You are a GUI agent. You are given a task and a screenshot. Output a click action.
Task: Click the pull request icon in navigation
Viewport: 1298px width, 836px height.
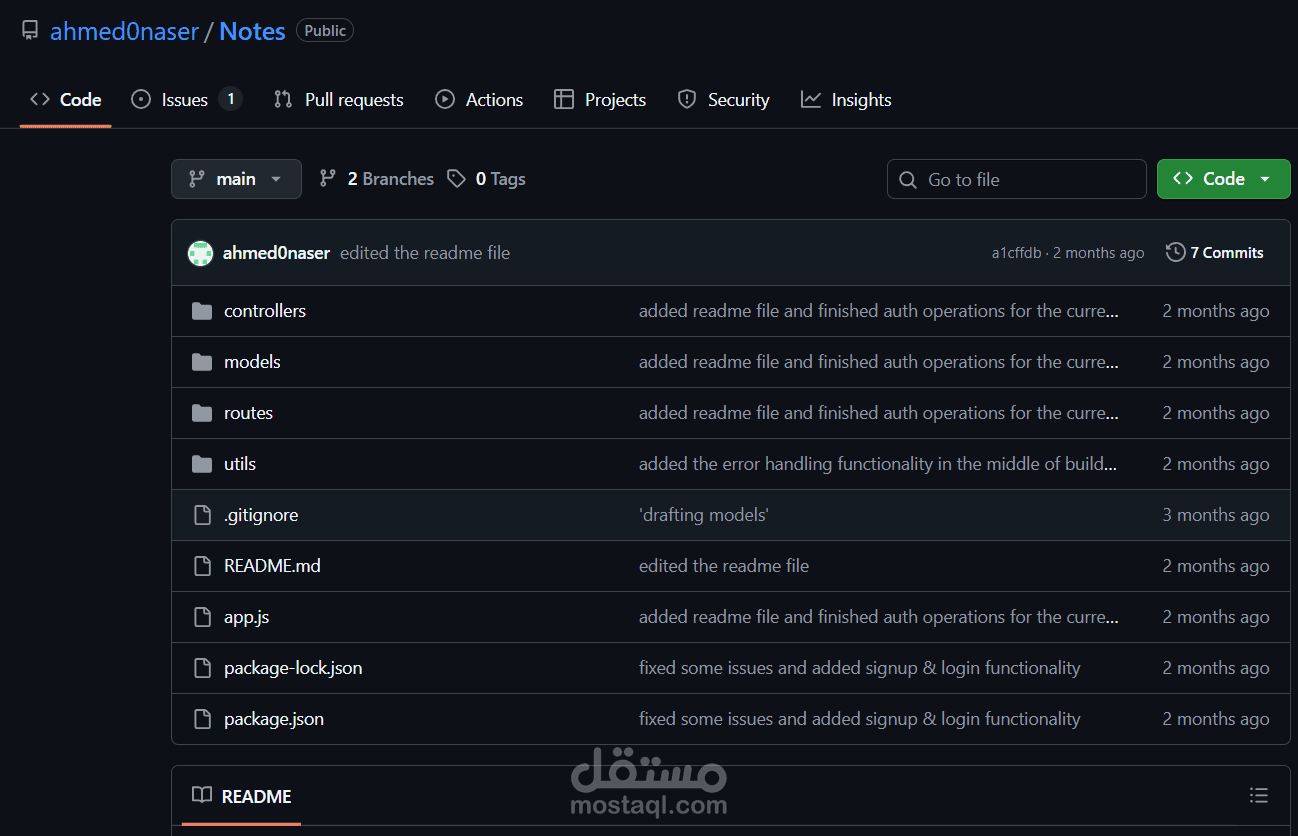click(283, 100)
